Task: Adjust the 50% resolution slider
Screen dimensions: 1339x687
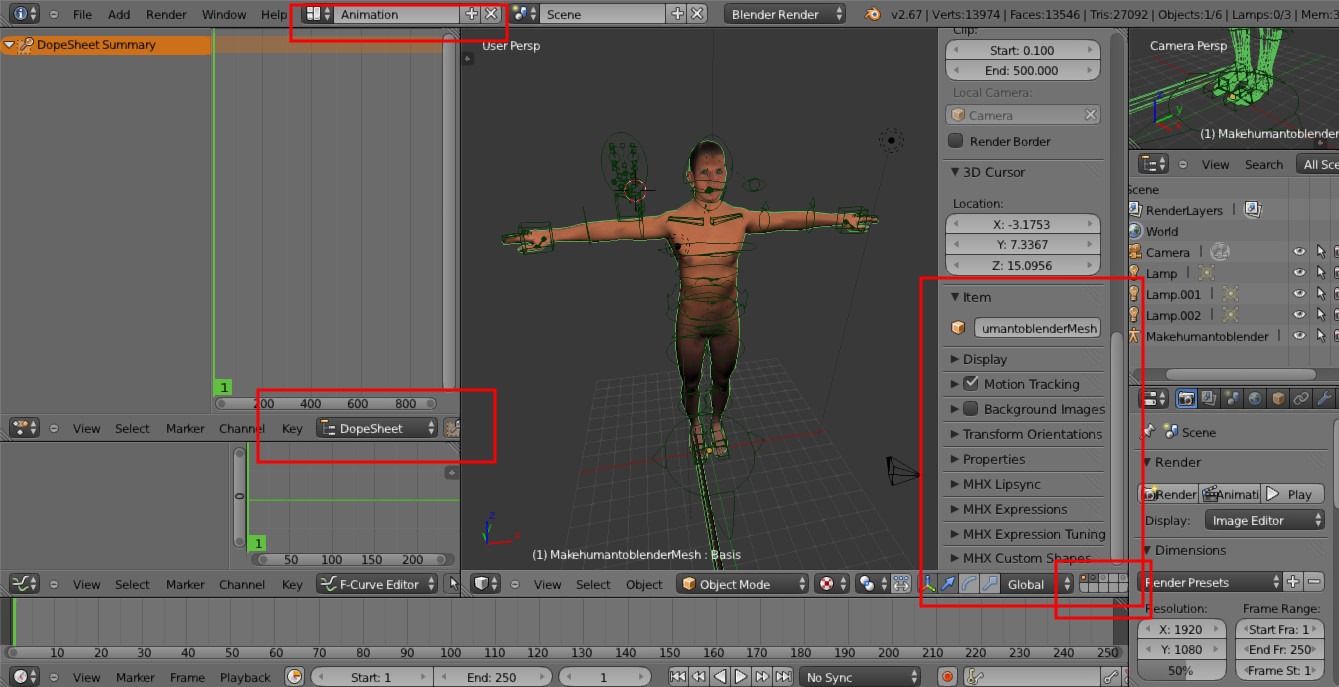Action: tap(1181, 670)
